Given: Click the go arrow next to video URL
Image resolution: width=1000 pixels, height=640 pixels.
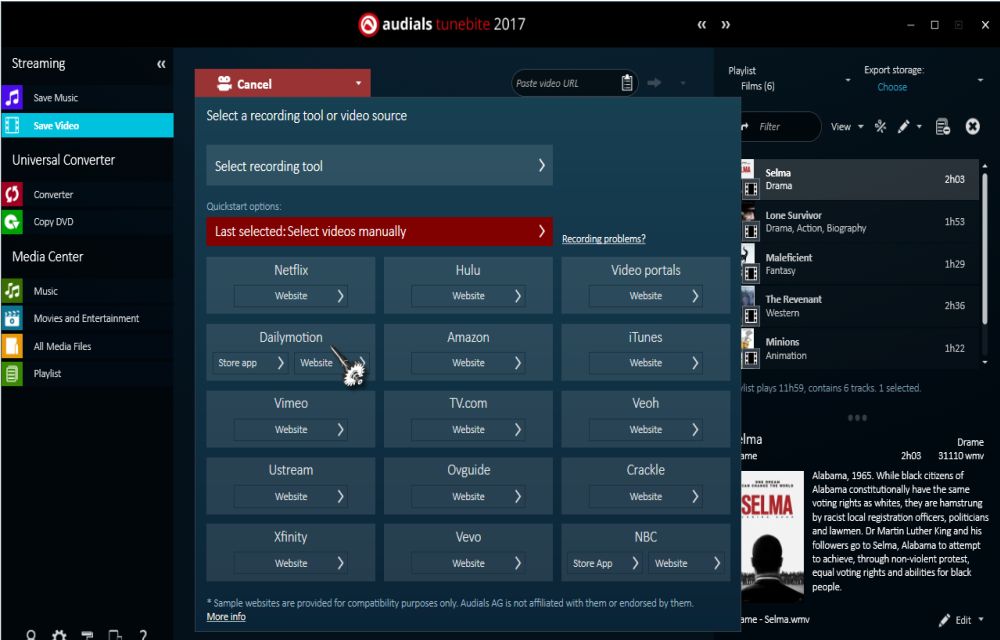Looking at the screenshot, I should click(x=654, y=83).
